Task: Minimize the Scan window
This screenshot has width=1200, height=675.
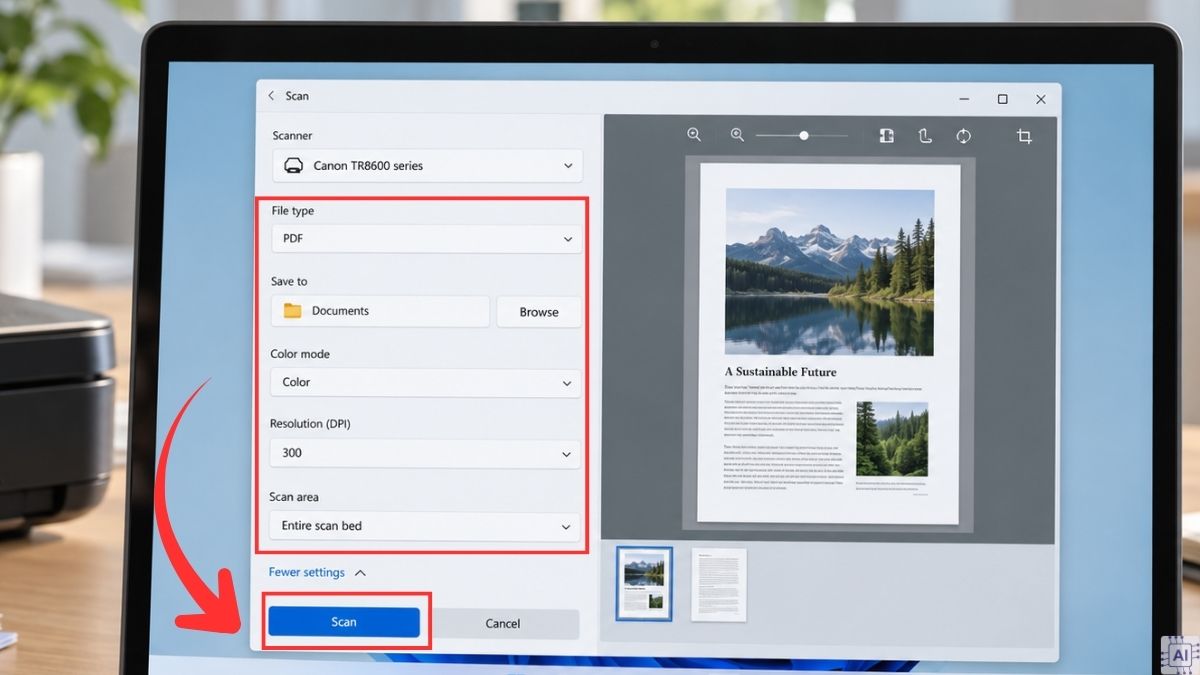Action: click(964, 99)
